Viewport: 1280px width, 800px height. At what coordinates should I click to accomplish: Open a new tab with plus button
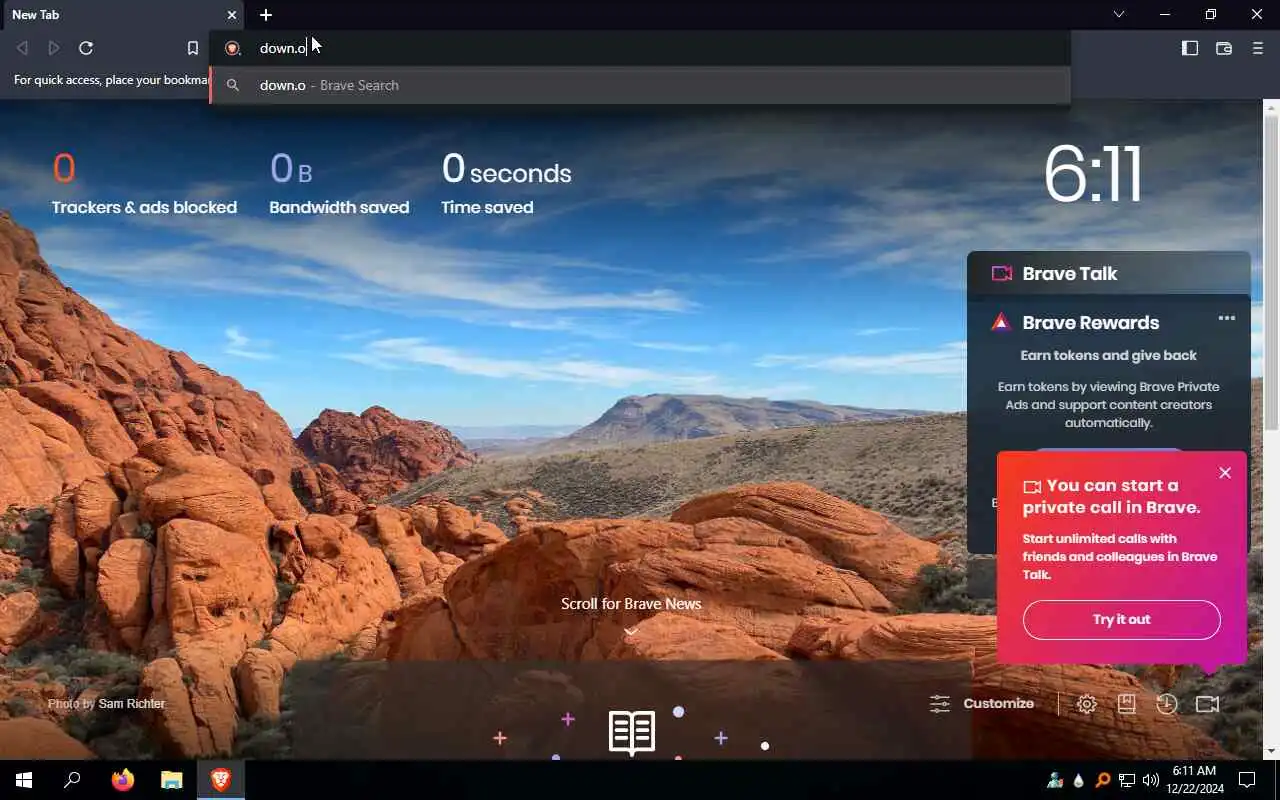(x=266, y=15)
